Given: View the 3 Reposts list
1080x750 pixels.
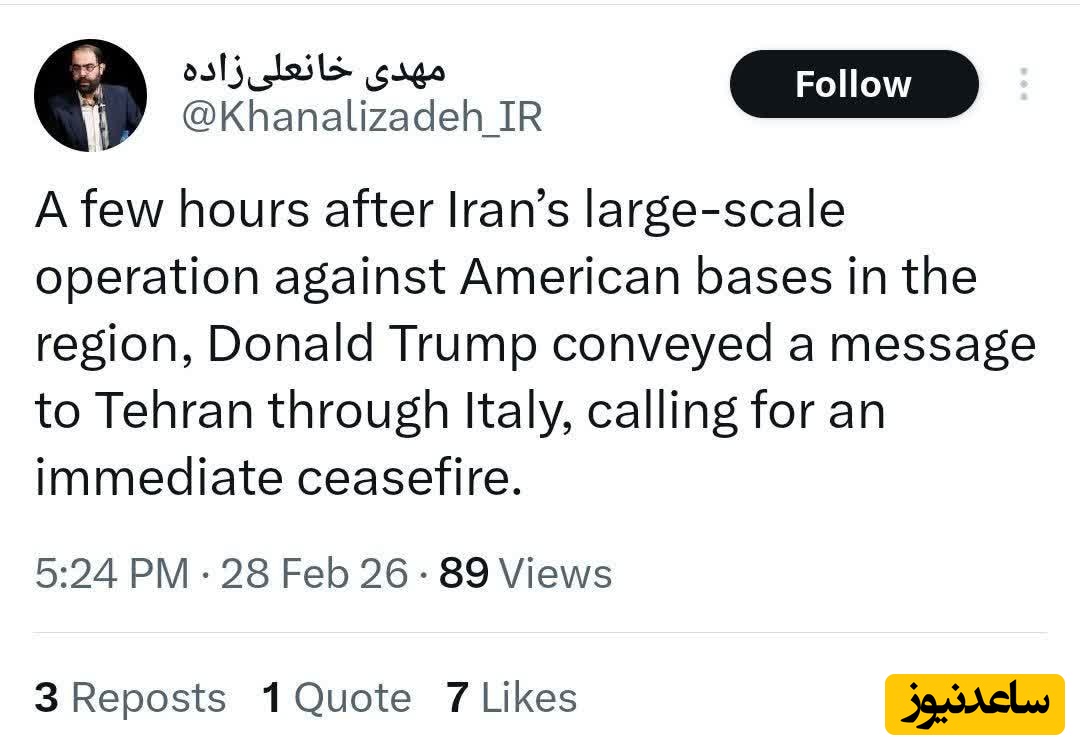Looking at the screenshot, I should (130, 697).
